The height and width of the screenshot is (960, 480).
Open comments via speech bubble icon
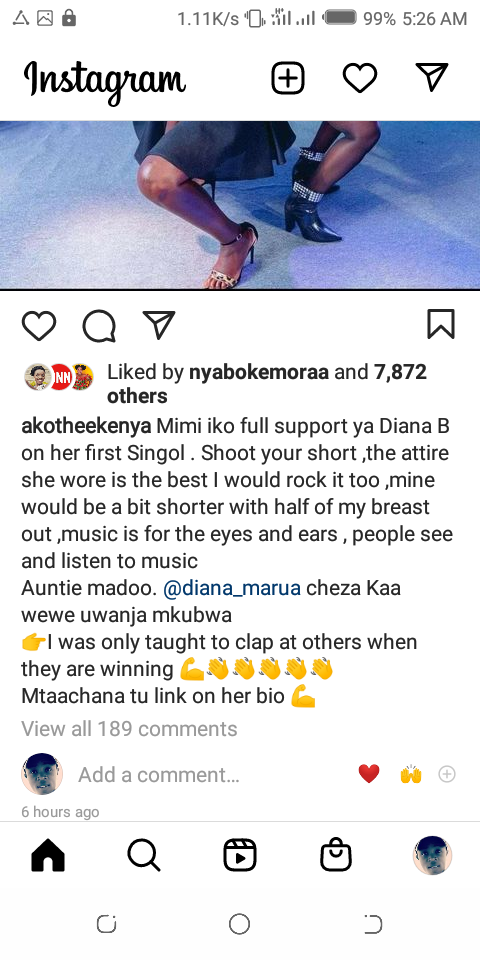pyautogui.click(x=99, y=325)
